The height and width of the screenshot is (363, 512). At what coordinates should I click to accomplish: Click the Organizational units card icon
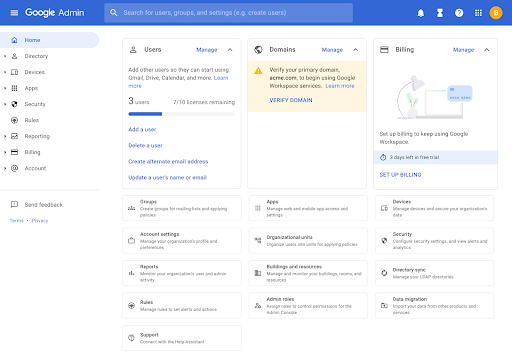point(258,240)
